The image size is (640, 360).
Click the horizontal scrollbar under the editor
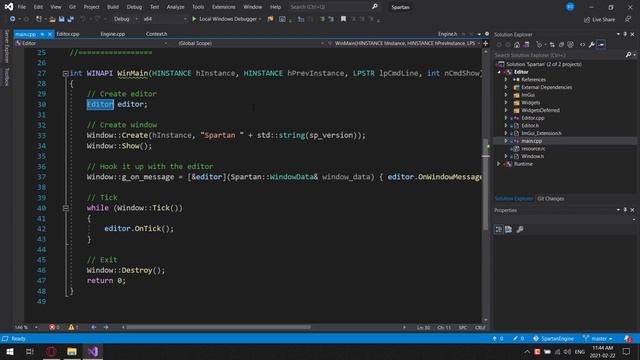tap(218, 327)
